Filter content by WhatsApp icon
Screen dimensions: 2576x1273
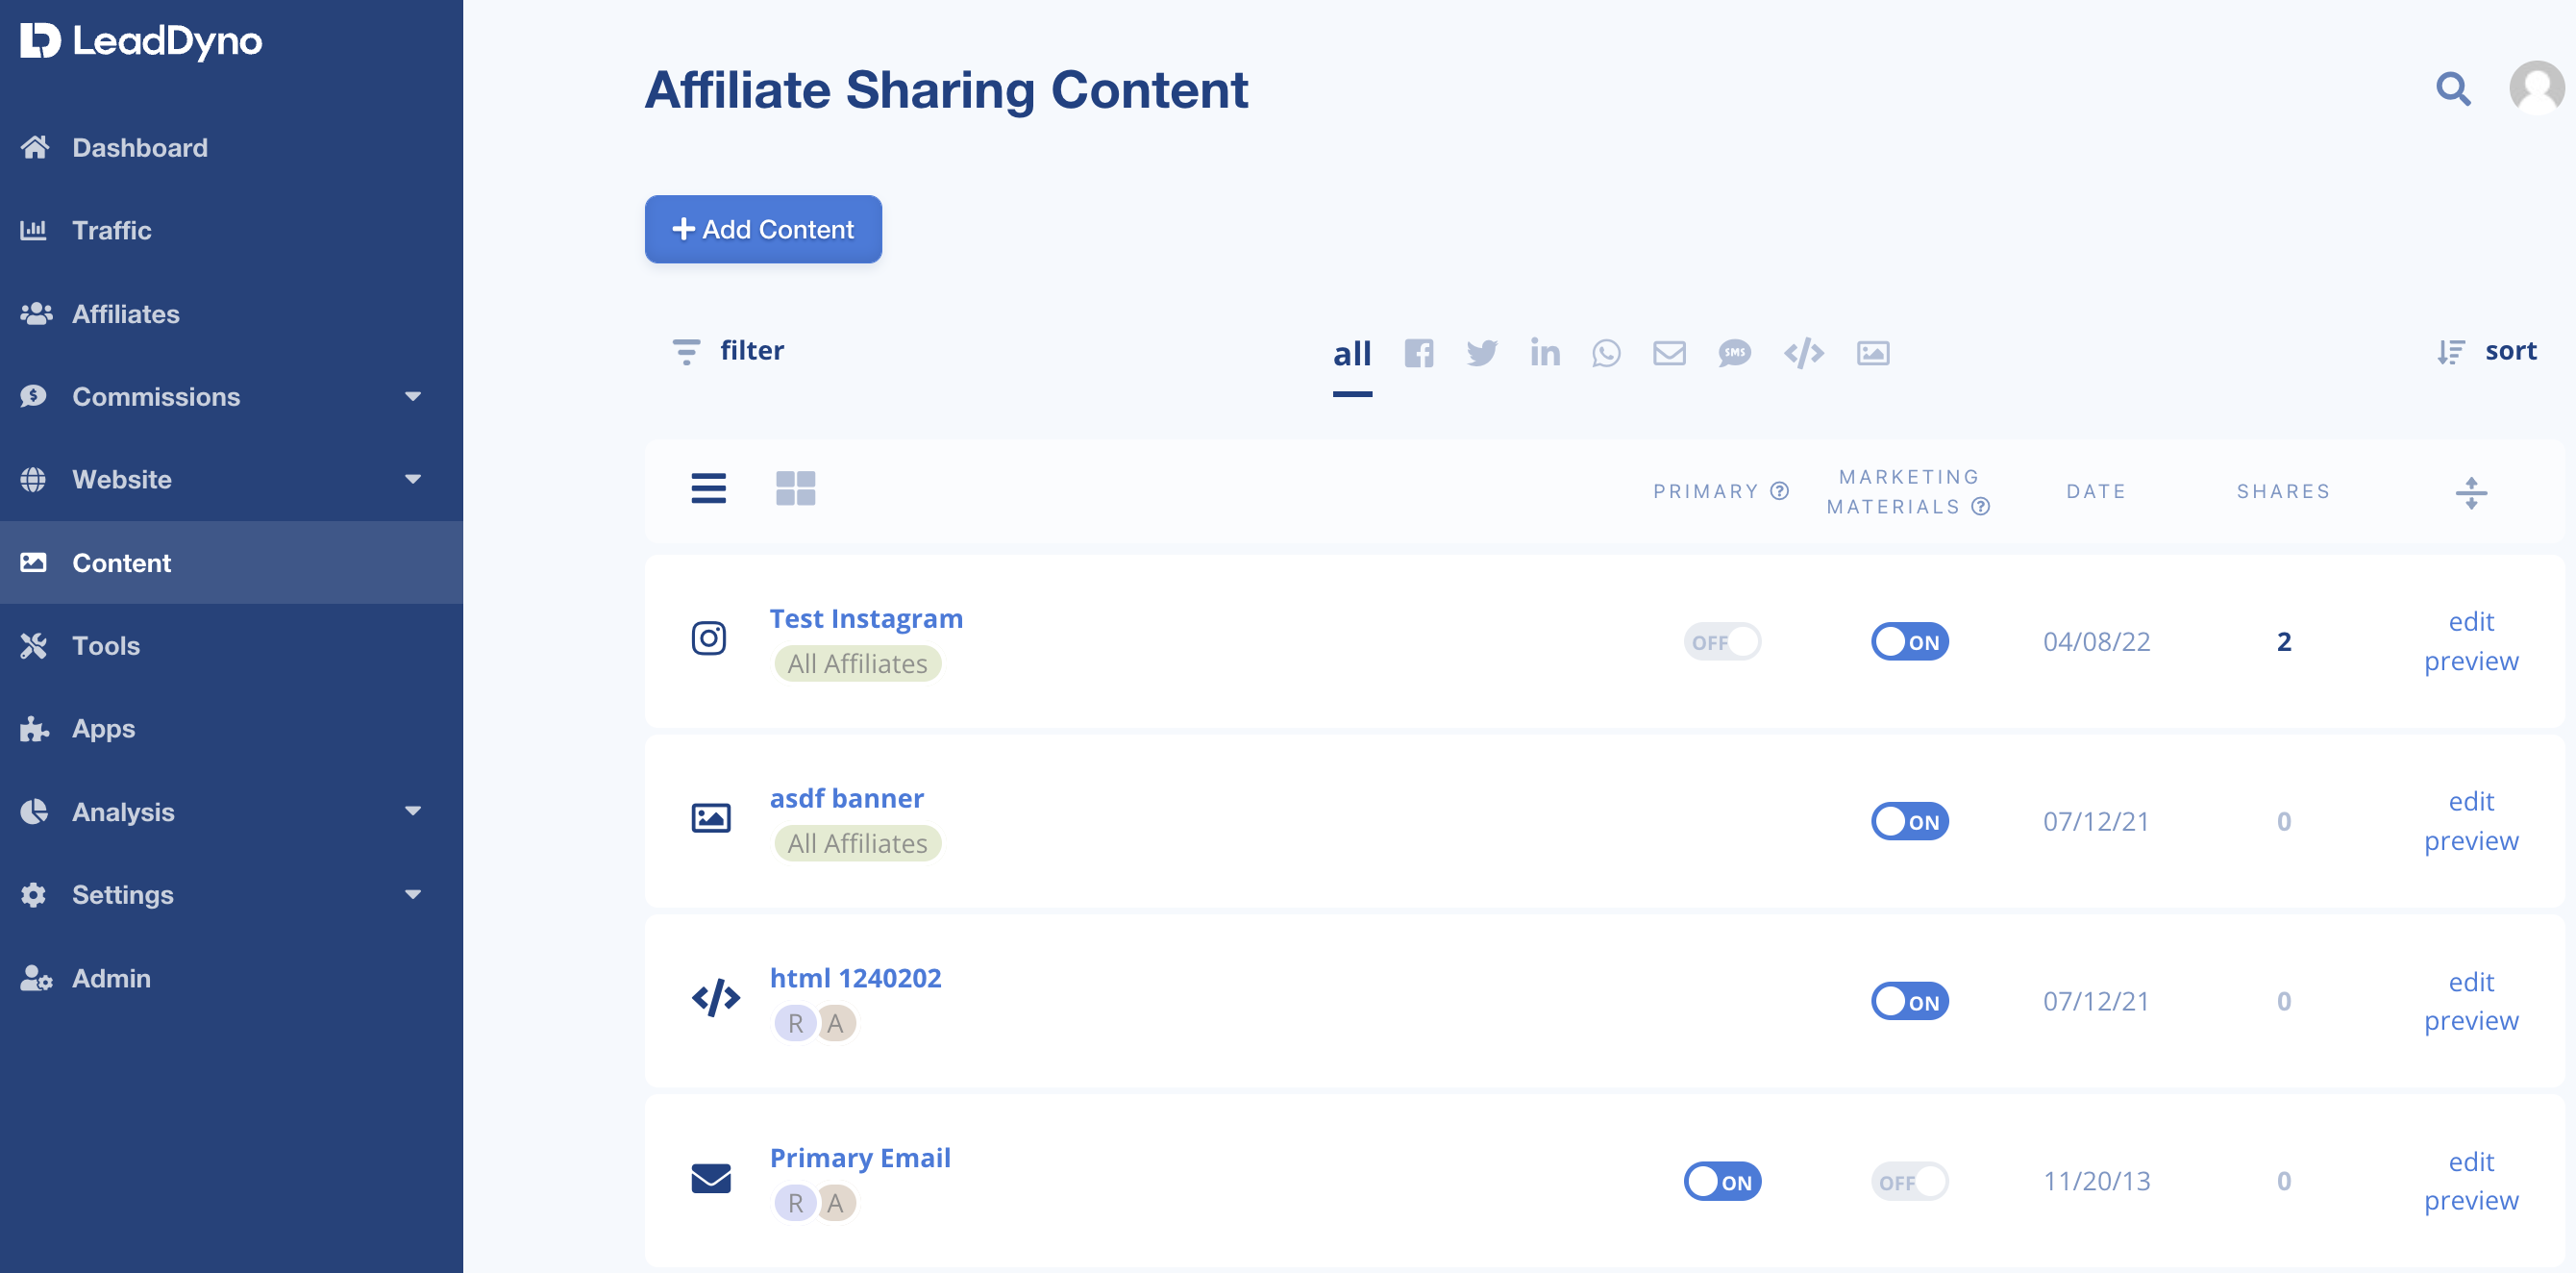coord(1606,353)
